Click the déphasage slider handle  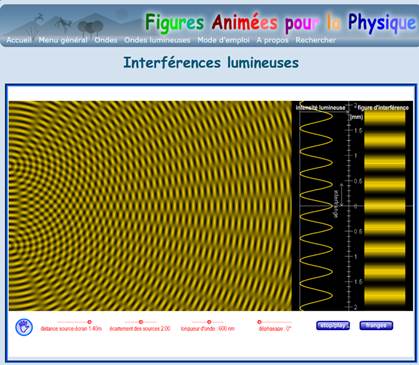pos(259,322)
